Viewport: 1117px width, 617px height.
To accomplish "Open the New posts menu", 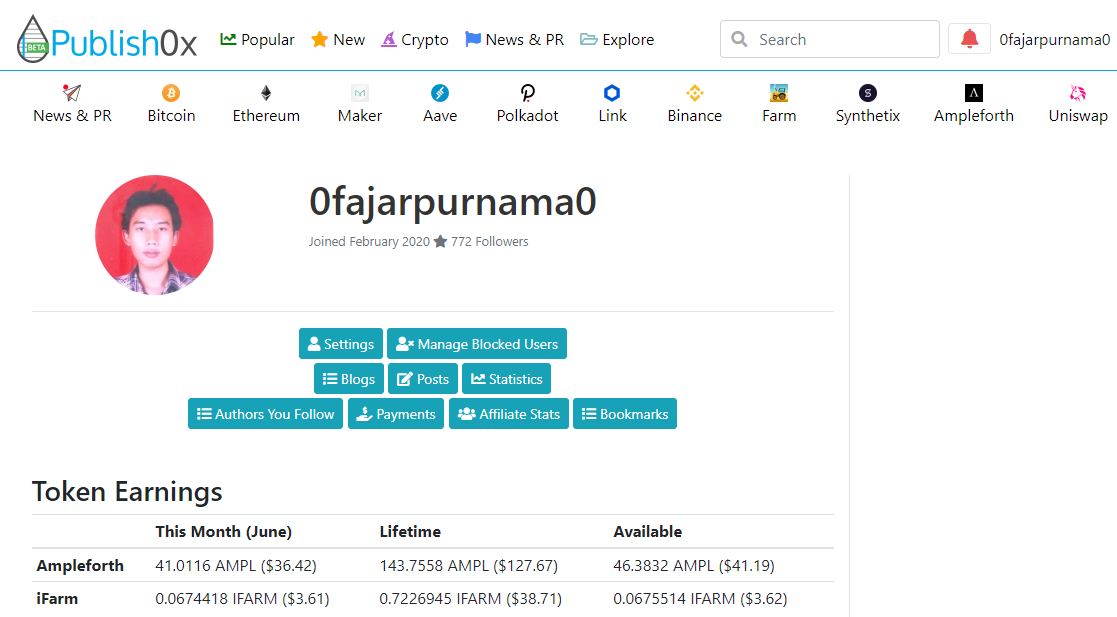I will pos(338,40).
